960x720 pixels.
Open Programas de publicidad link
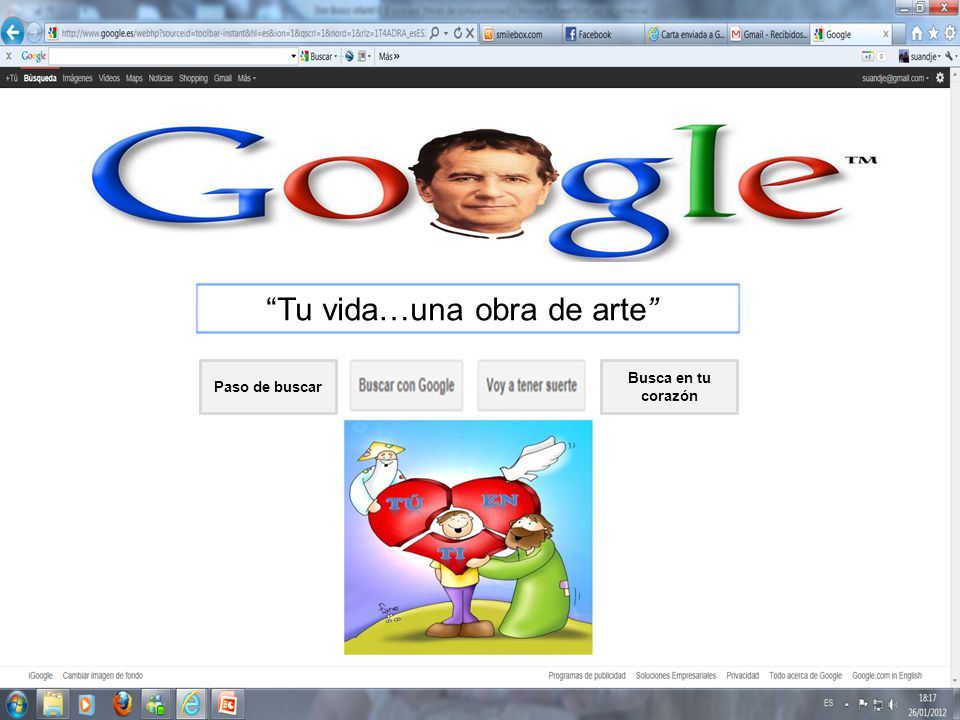point(587,676)
